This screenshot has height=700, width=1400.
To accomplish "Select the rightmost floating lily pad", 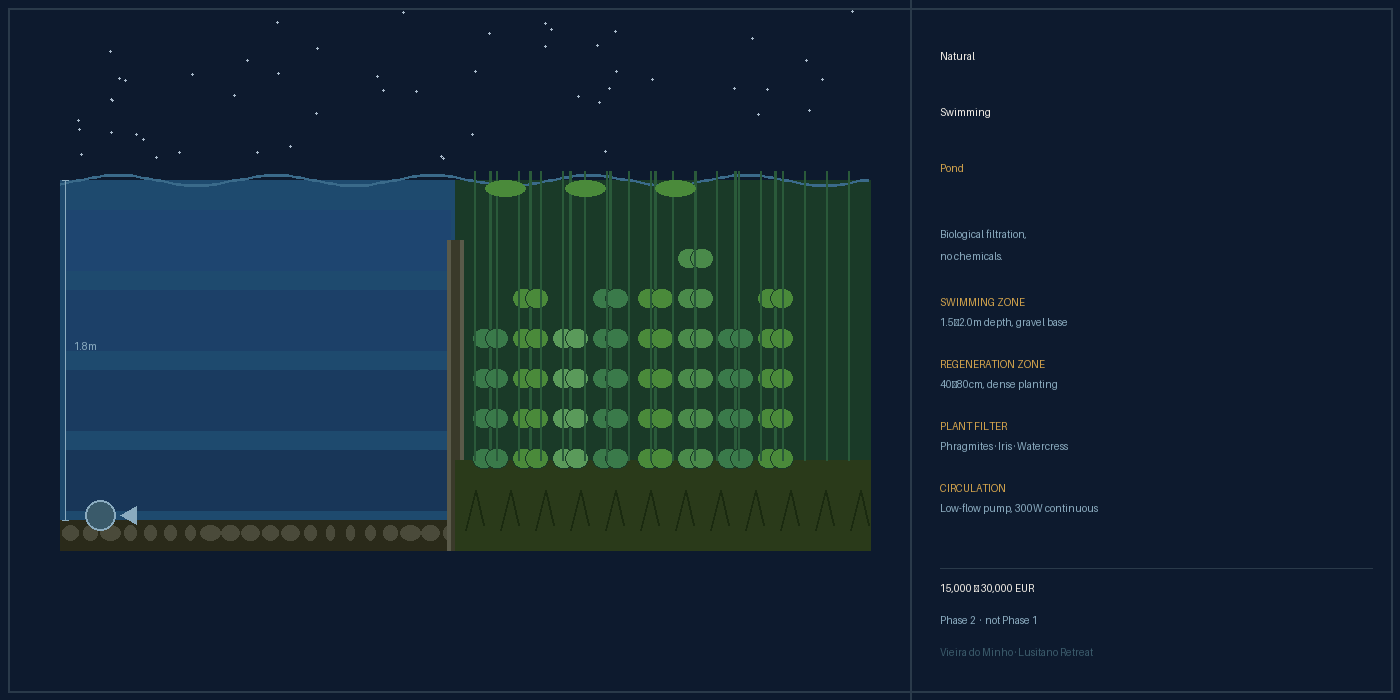I will (x=675, y=189).
